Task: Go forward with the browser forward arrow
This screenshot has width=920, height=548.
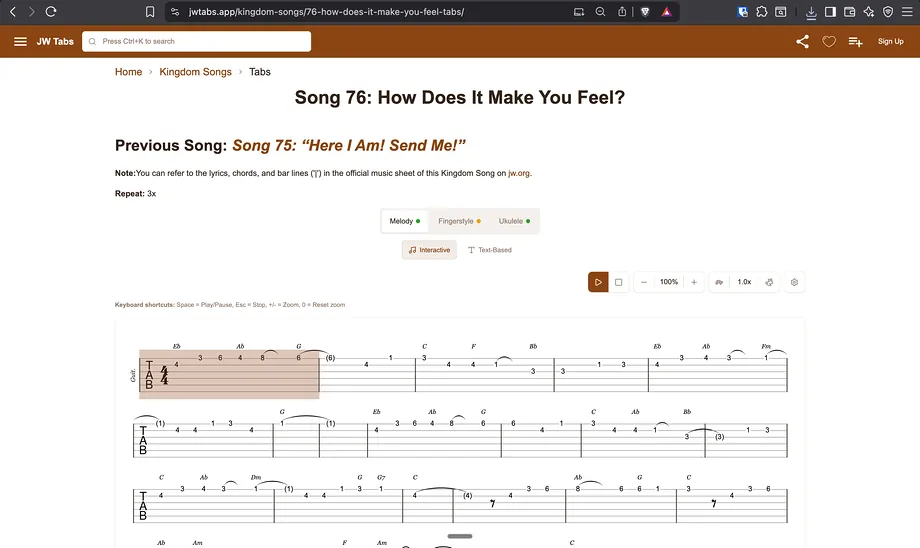Action: [32, 12]
